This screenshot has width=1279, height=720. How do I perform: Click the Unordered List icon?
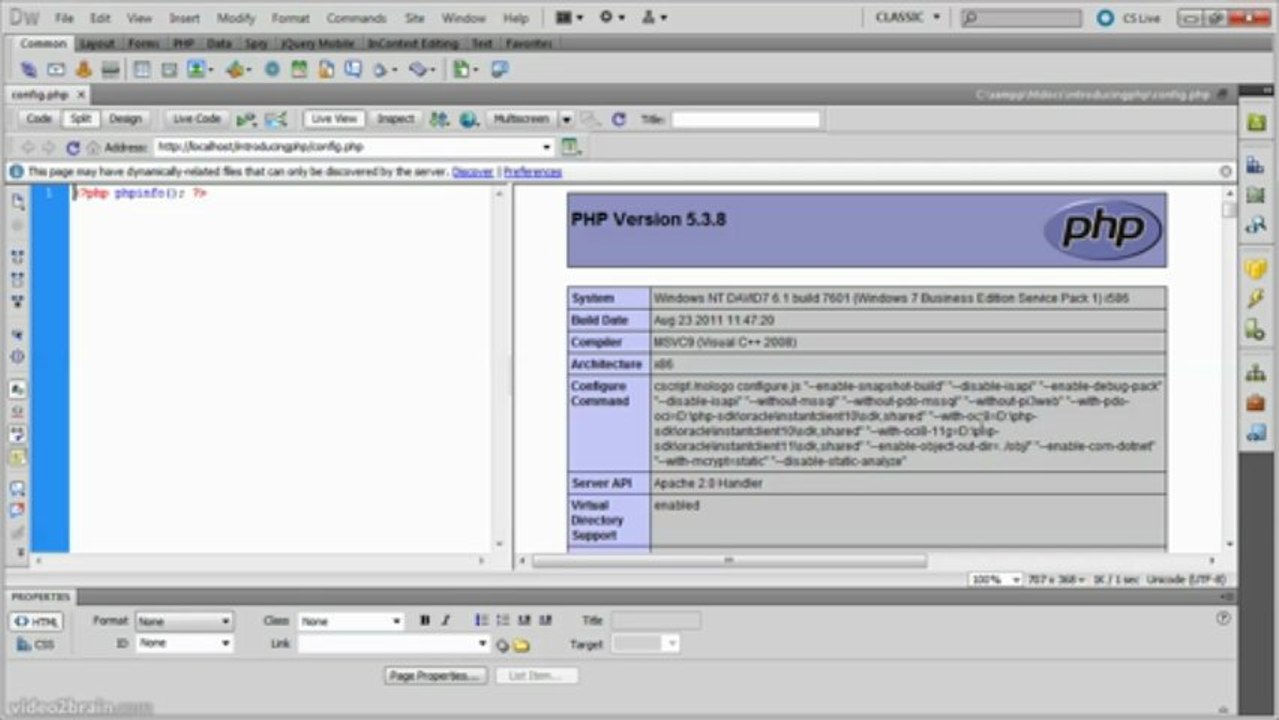(x=481, y=621)
